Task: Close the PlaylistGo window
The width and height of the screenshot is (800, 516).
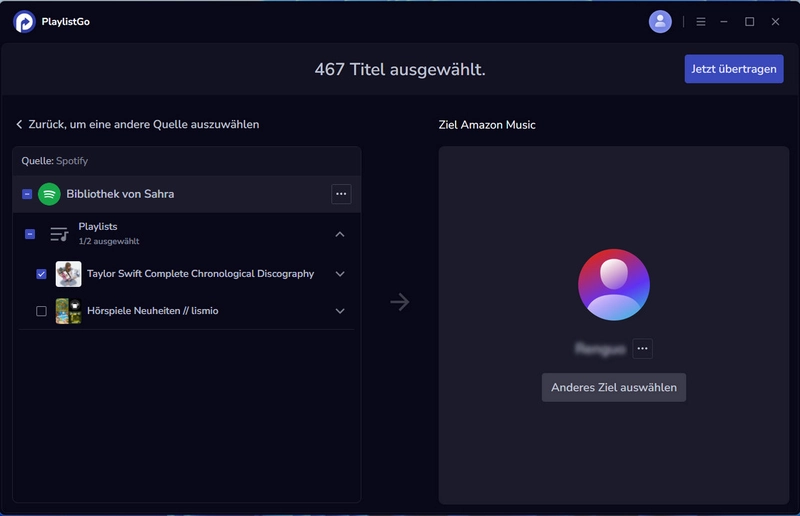Action: pos(776,21)
